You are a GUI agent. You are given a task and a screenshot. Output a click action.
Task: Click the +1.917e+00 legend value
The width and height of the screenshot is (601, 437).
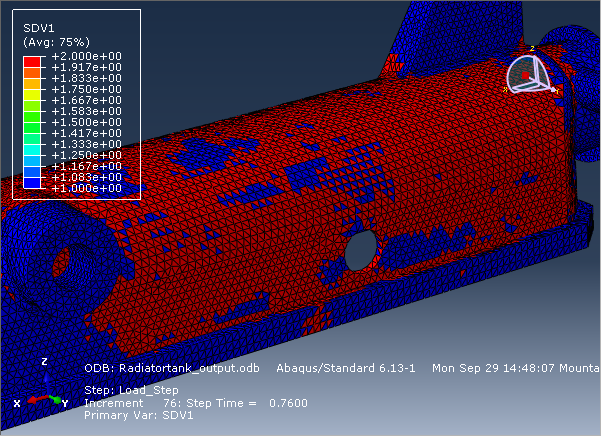pyautogui.click(x=87, y=67)
